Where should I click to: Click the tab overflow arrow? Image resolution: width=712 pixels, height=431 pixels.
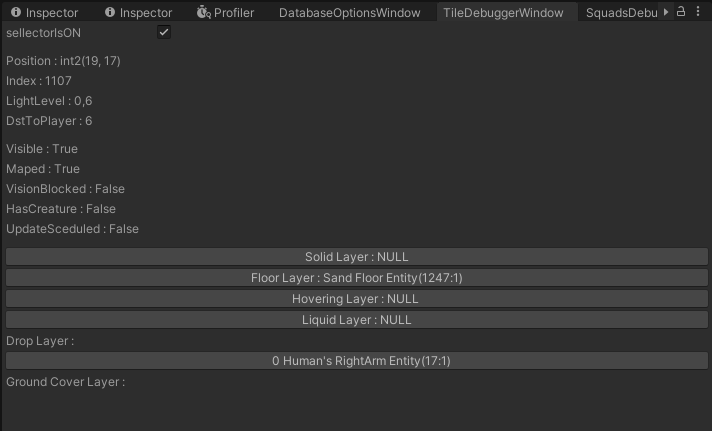click(666, 12)
